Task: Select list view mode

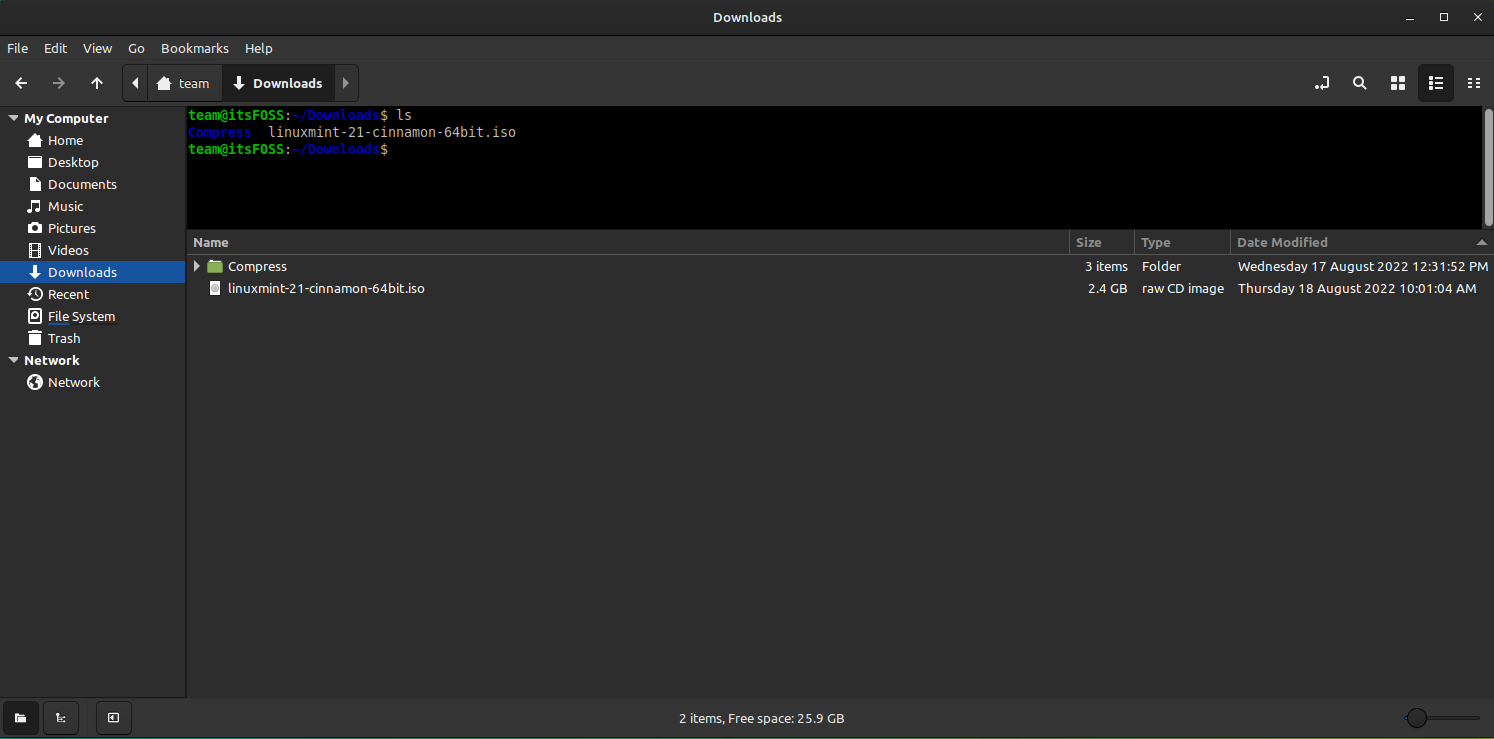Action: [1435, 83]
